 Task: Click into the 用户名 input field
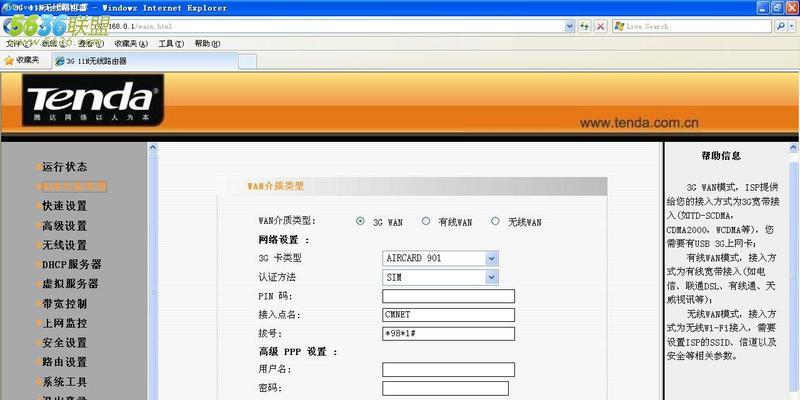[x=448, y=369]
